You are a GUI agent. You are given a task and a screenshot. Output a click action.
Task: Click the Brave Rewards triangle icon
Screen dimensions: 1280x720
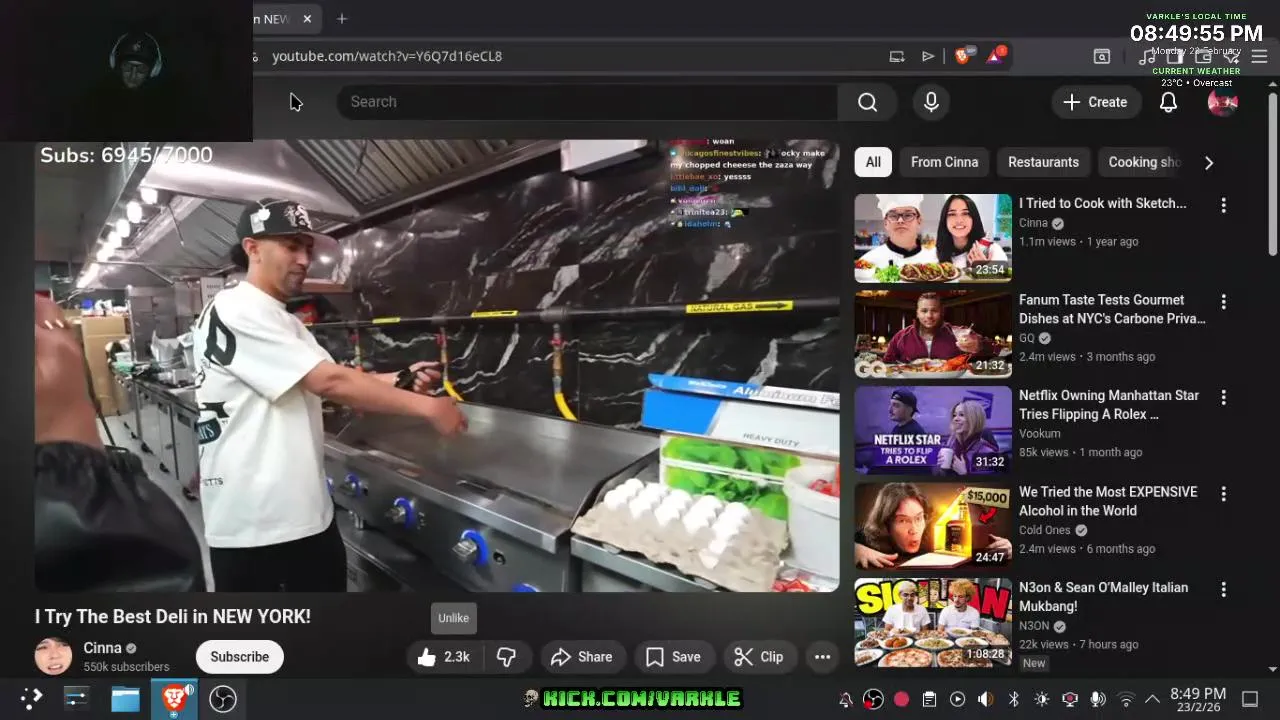pos(995,56)
